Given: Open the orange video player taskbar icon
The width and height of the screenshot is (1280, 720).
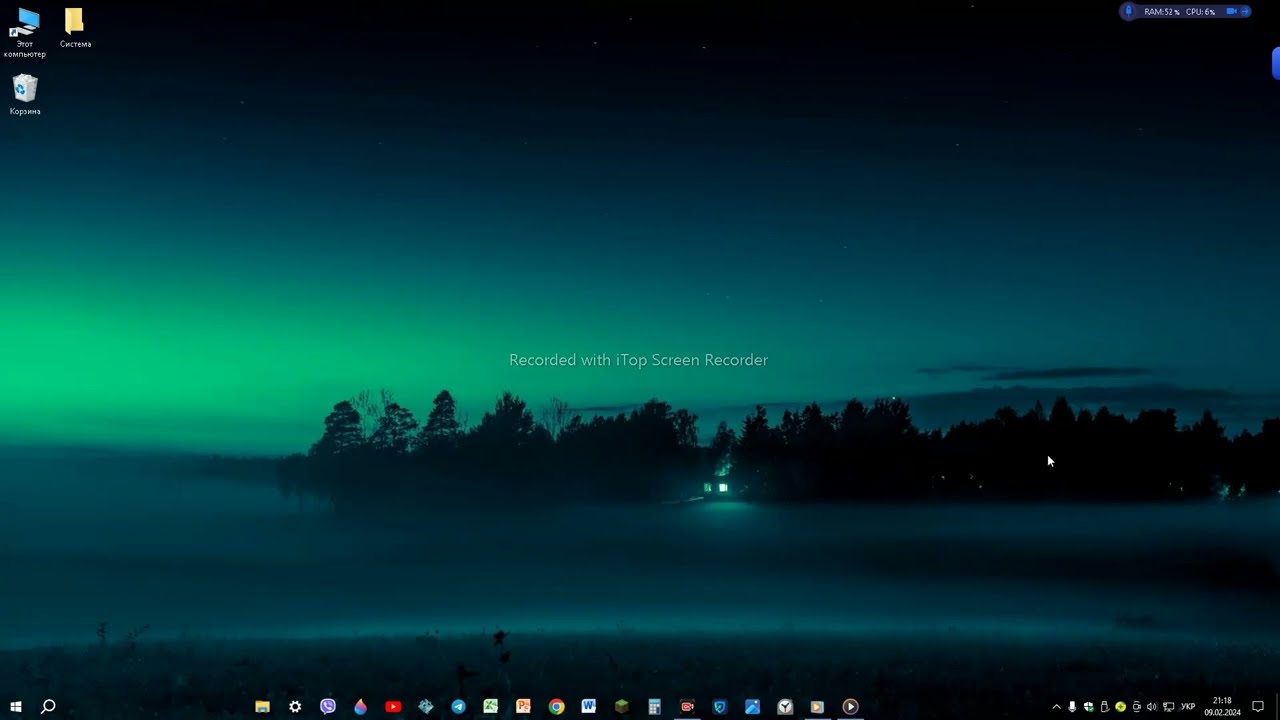Looking at the screenshot, I should tap(817, 707).
